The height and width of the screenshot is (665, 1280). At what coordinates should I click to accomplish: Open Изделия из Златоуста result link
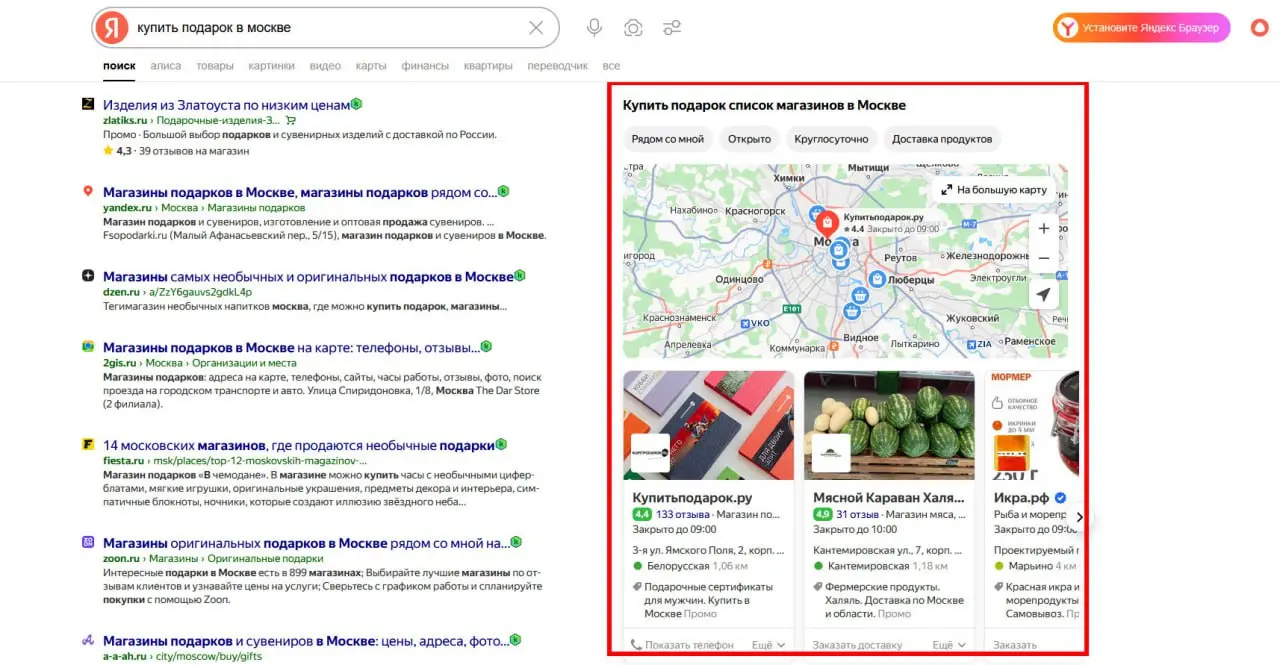pos(226,104)
